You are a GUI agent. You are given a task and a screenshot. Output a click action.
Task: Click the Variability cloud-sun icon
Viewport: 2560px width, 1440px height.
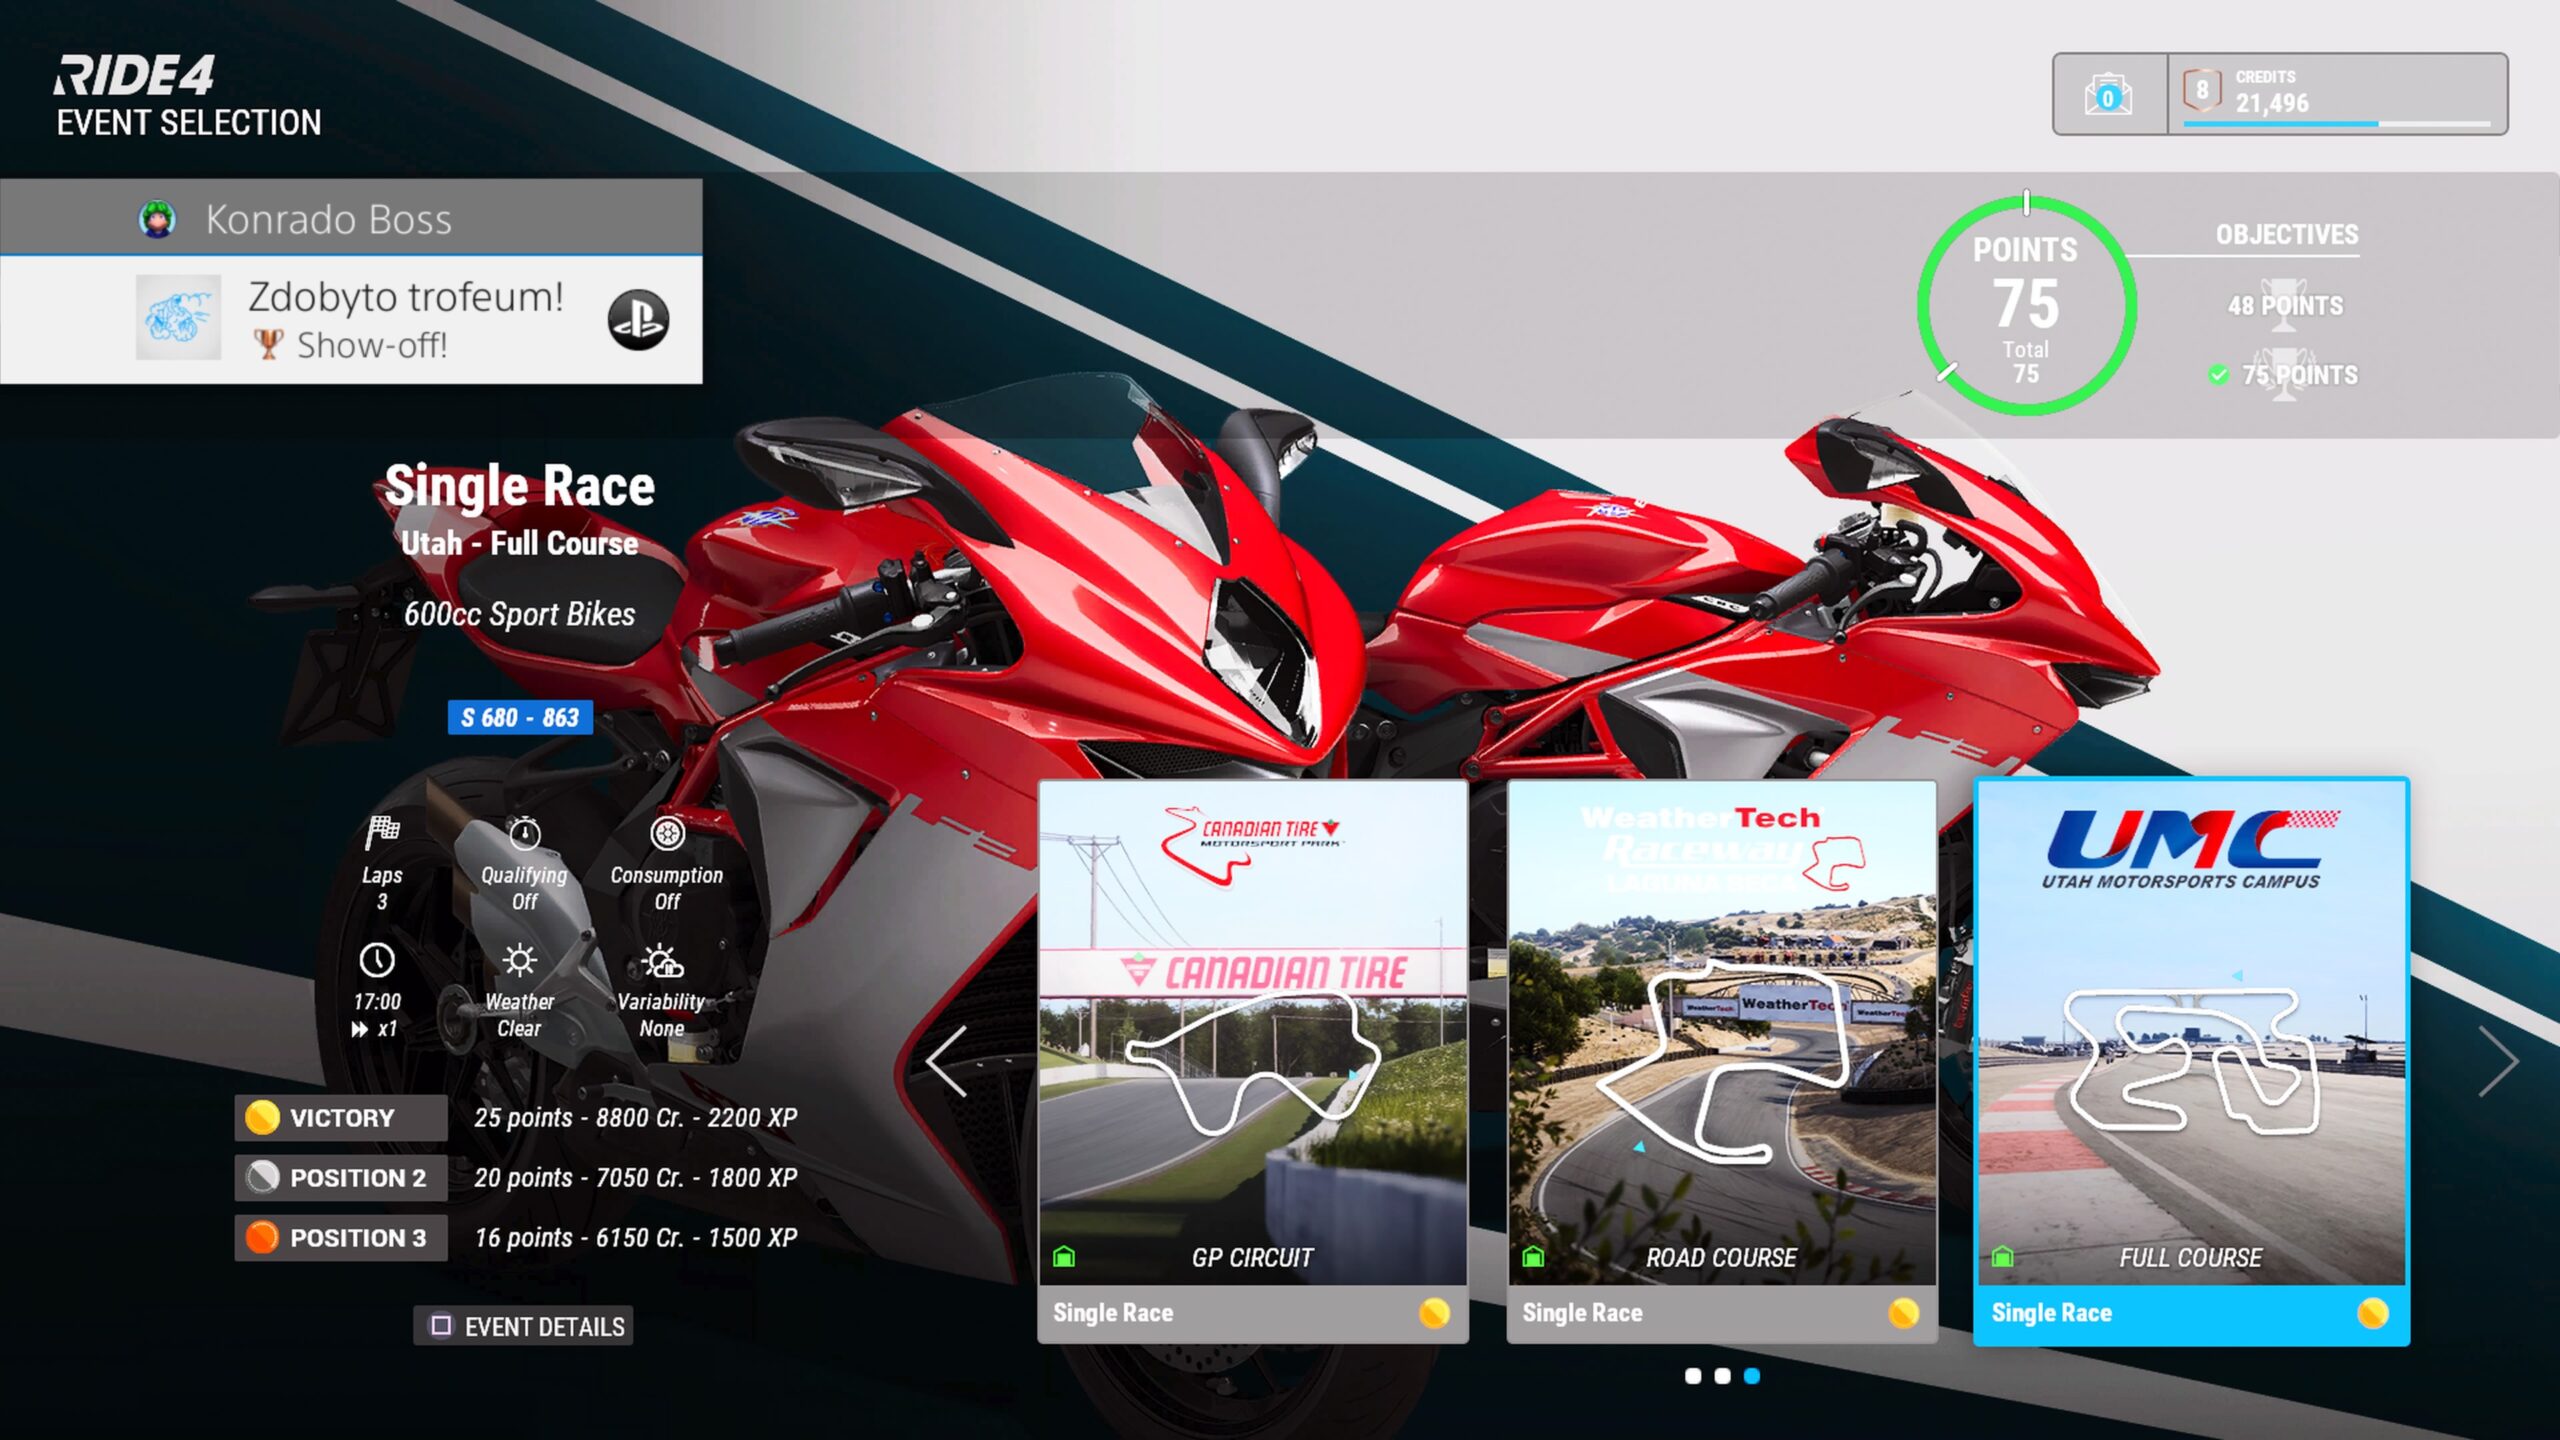tap(662, 962)
